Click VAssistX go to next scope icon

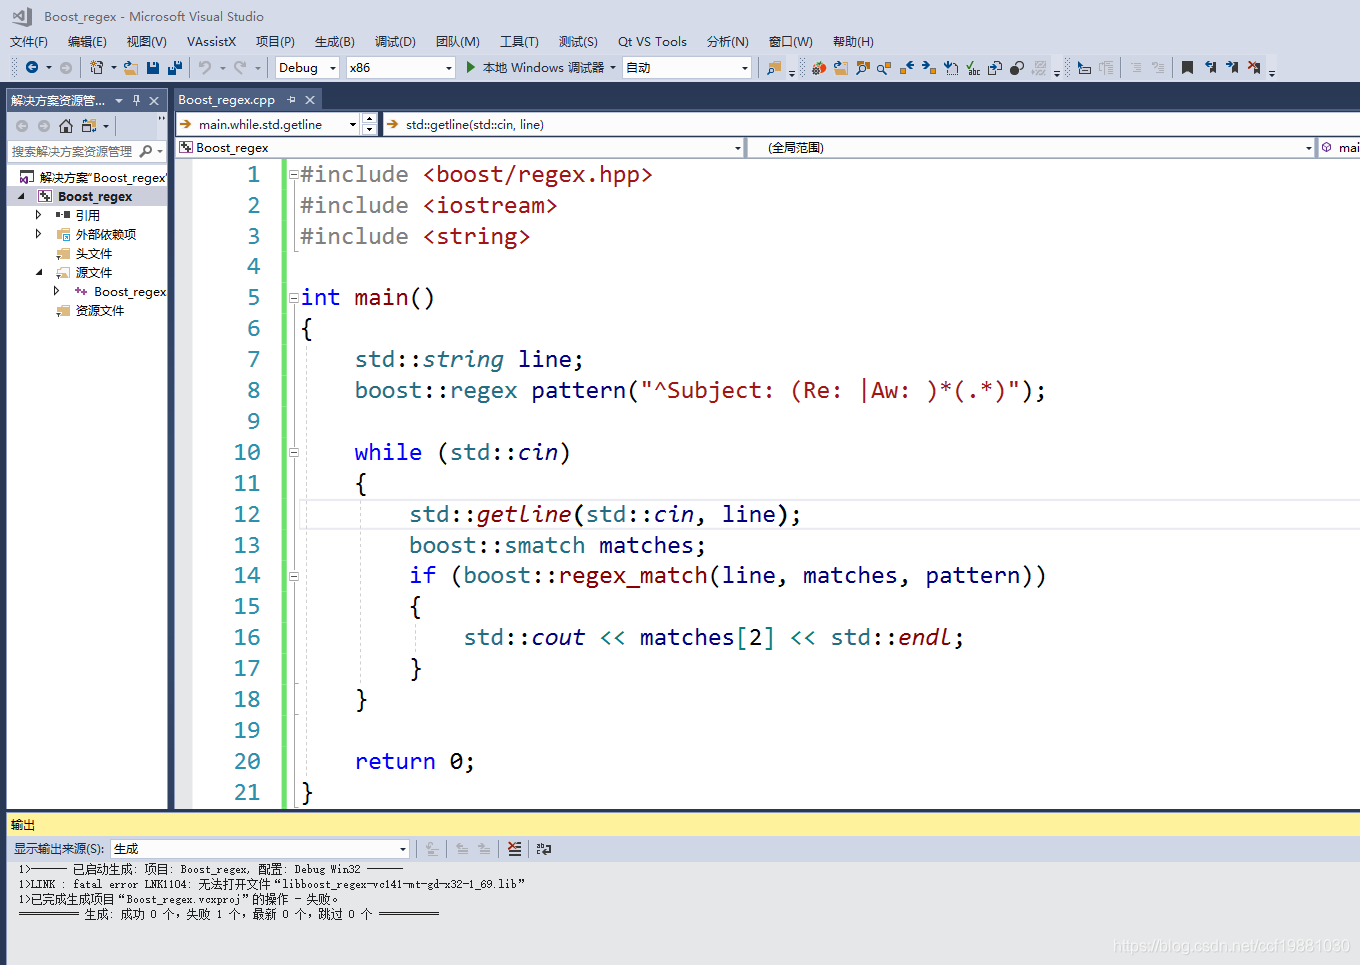928,67
